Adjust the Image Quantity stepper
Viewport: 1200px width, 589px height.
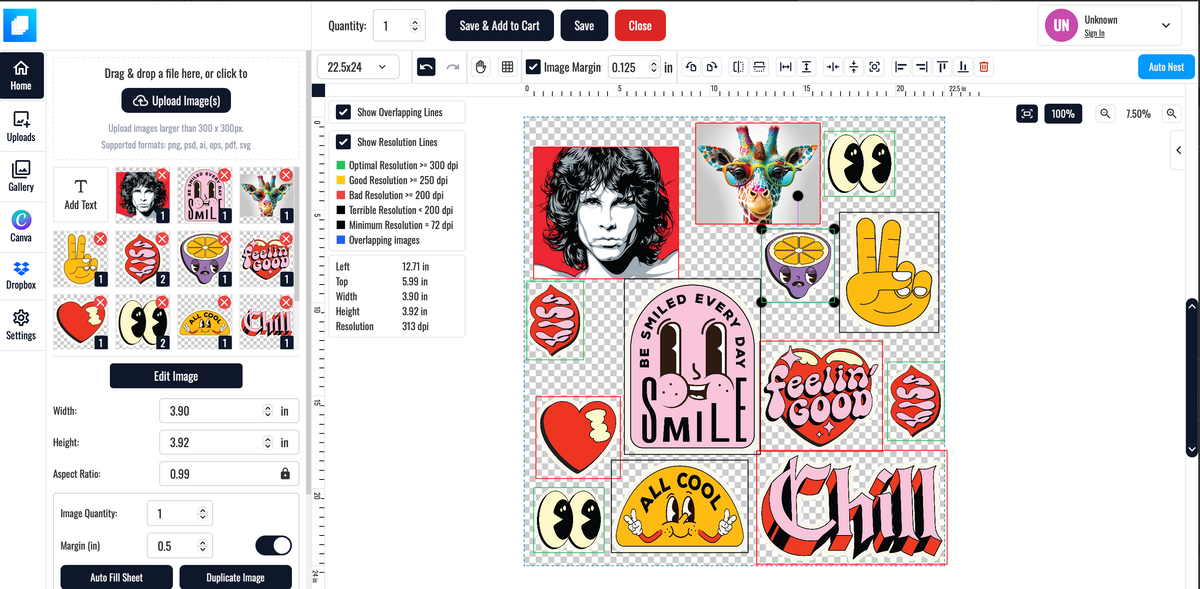point(202,514)
